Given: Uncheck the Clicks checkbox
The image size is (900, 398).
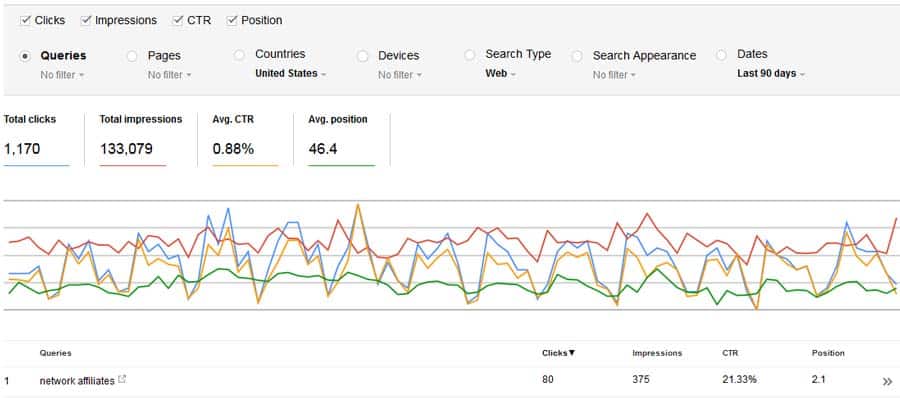Looking at the screenshot, I should tap(25, 21).
